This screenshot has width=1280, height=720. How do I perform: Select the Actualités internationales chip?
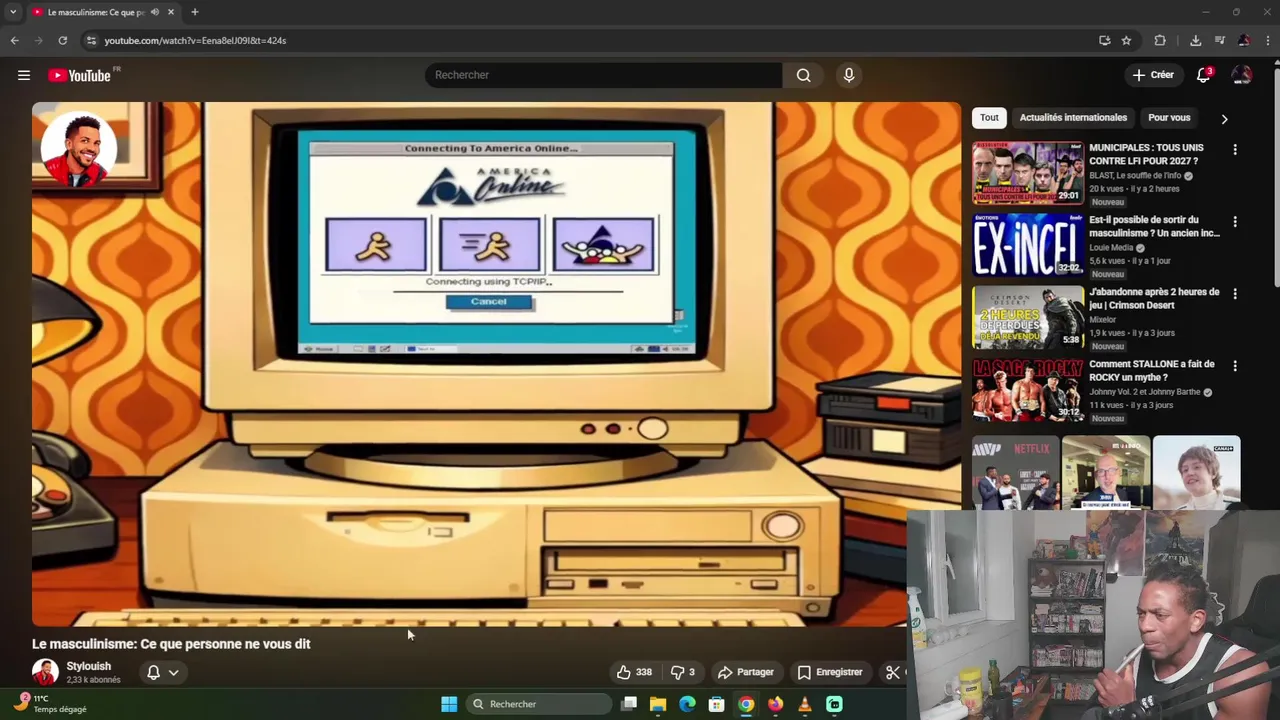point(1073,118)
